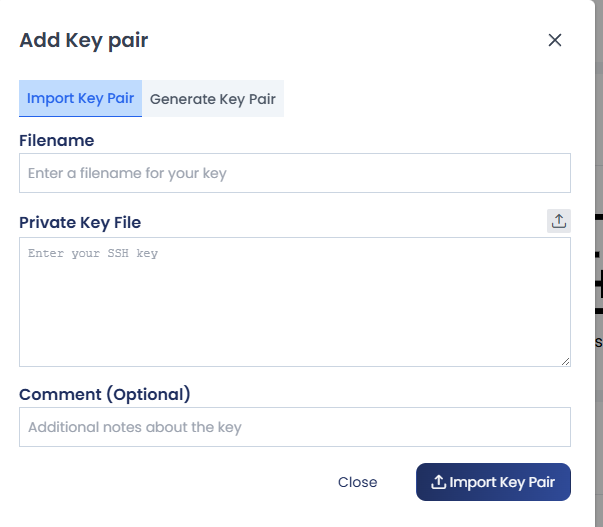Click the upload arrow inside Import button
This screenshot has height=527, width=603.
click(x=438, y=482)
